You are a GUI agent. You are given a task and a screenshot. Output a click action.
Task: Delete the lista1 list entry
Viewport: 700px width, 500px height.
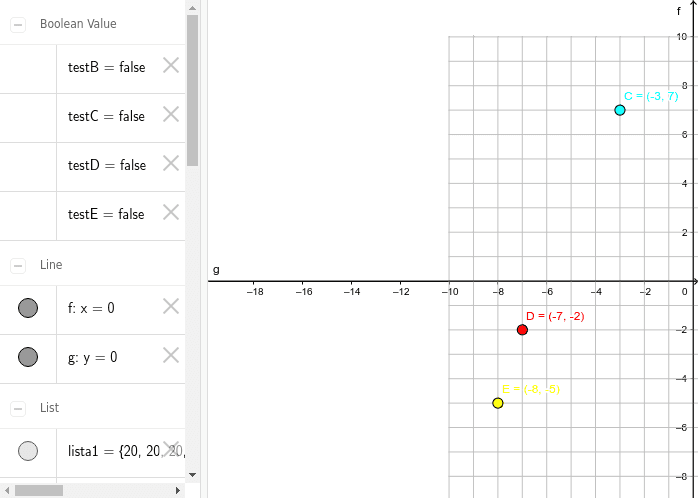(171, 450)
